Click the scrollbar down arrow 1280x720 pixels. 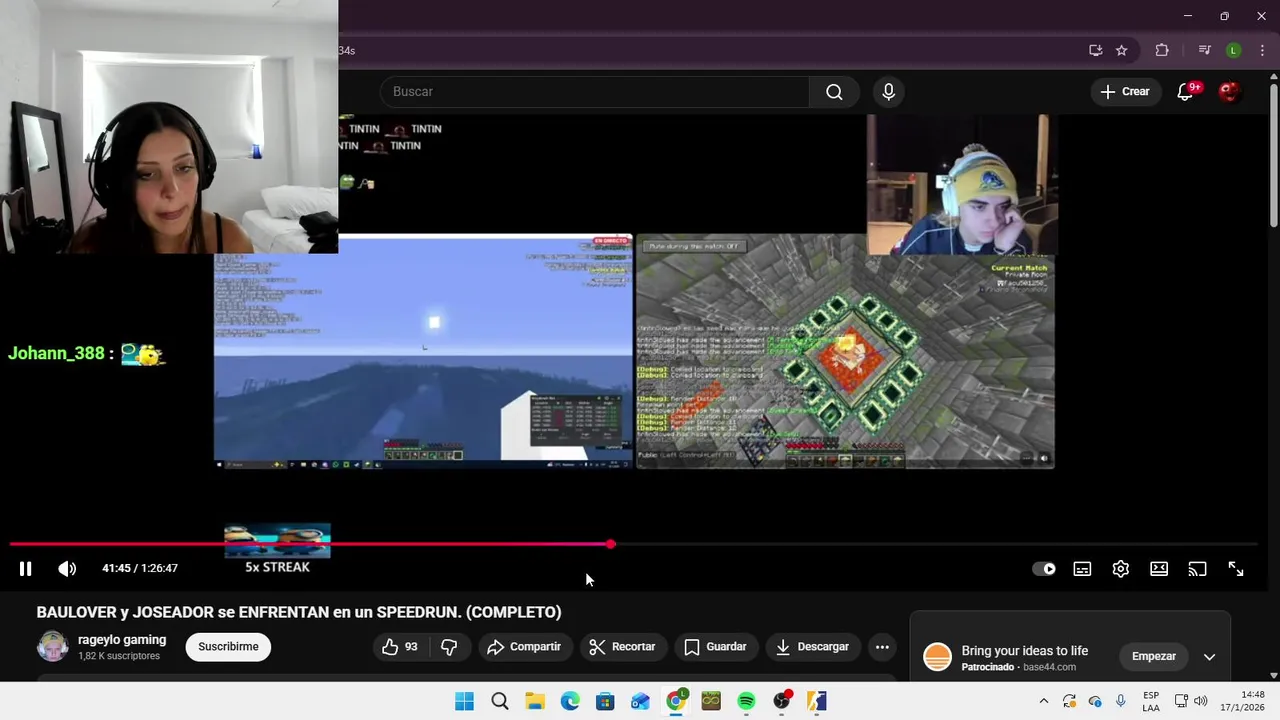1273,675
